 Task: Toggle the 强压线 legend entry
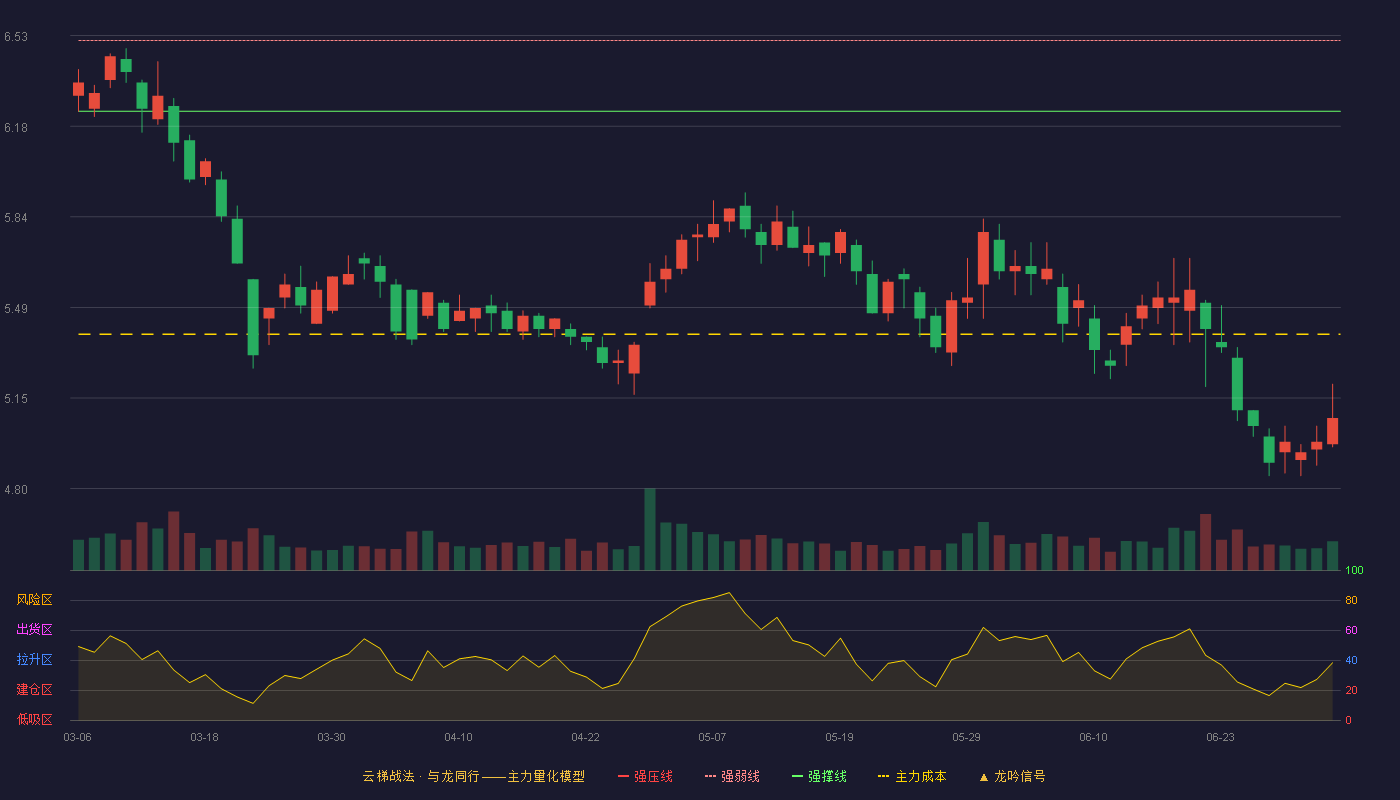click(645, 776)
